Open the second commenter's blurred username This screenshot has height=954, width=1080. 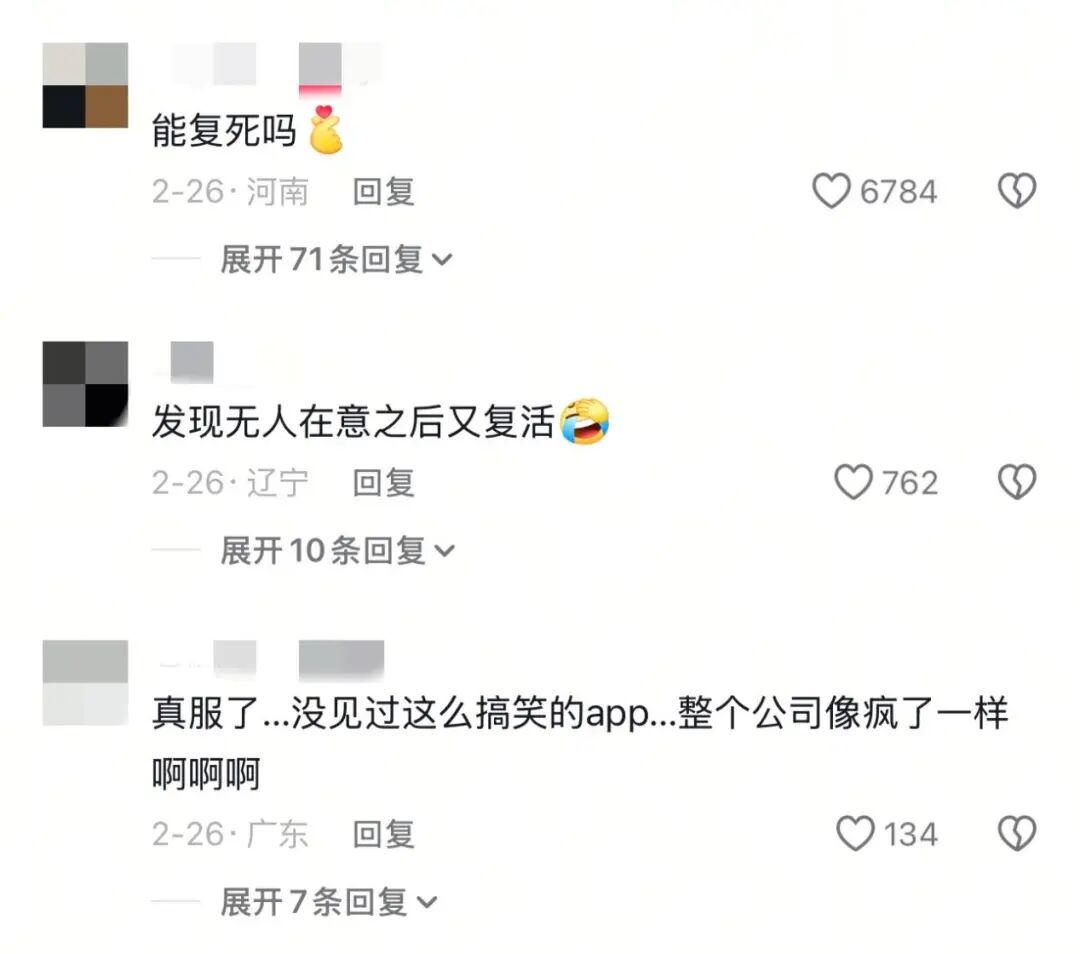(192, 362)
